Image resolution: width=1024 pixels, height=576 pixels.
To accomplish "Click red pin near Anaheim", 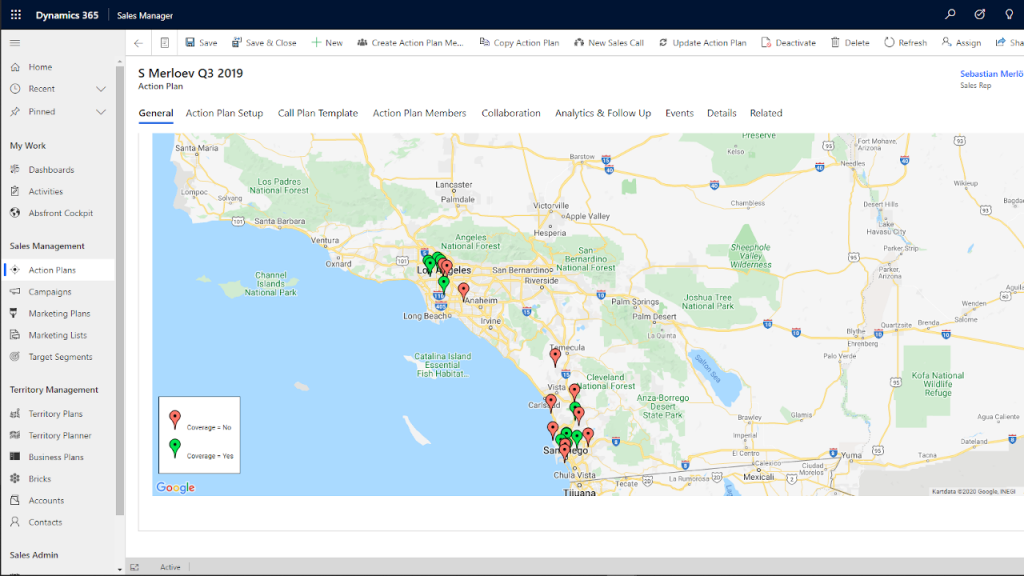I will (464, 291).
